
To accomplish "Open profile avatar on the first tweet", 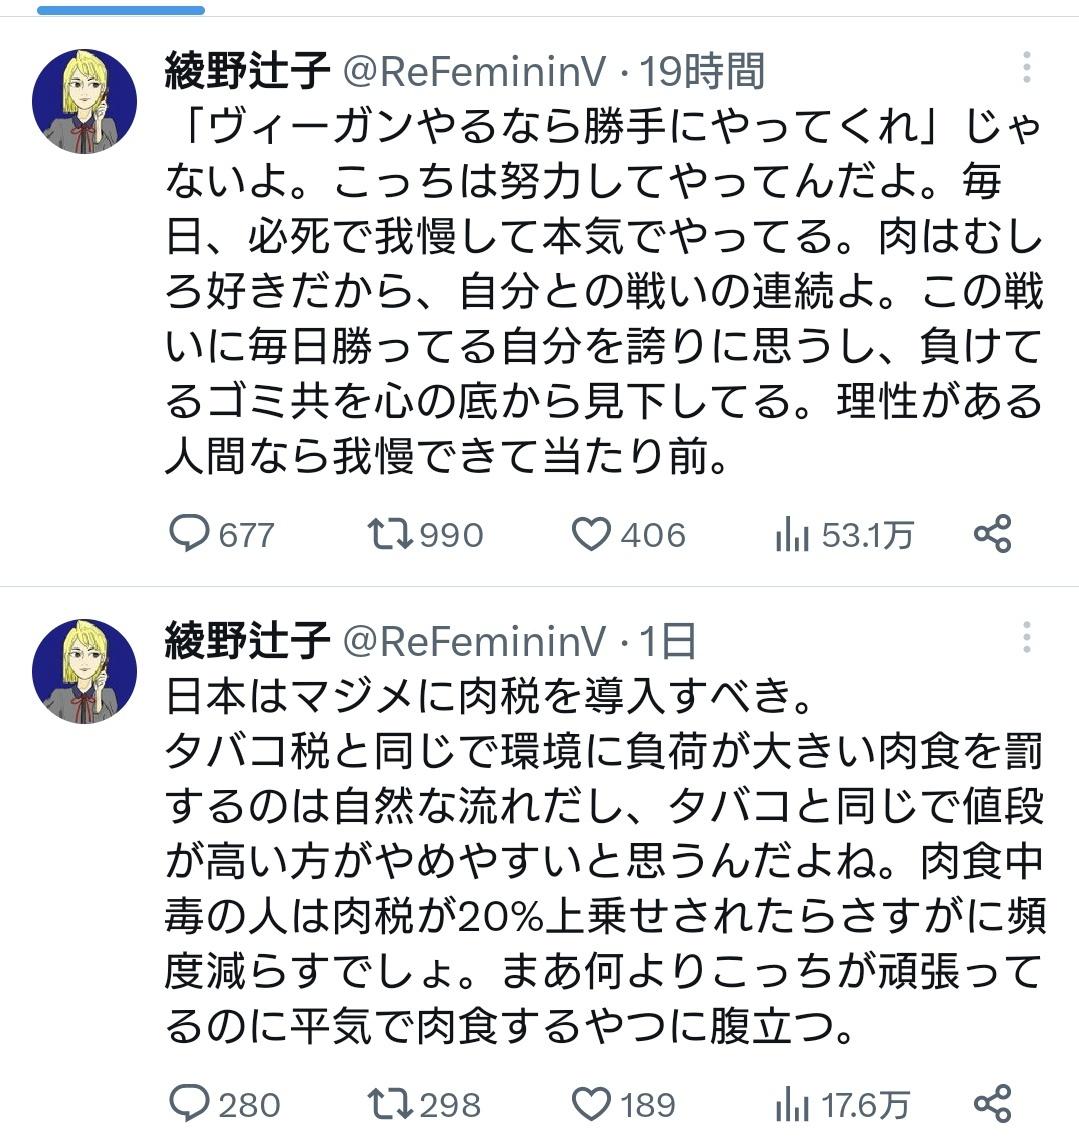I will pyautogui.click(x=84, y=100).
